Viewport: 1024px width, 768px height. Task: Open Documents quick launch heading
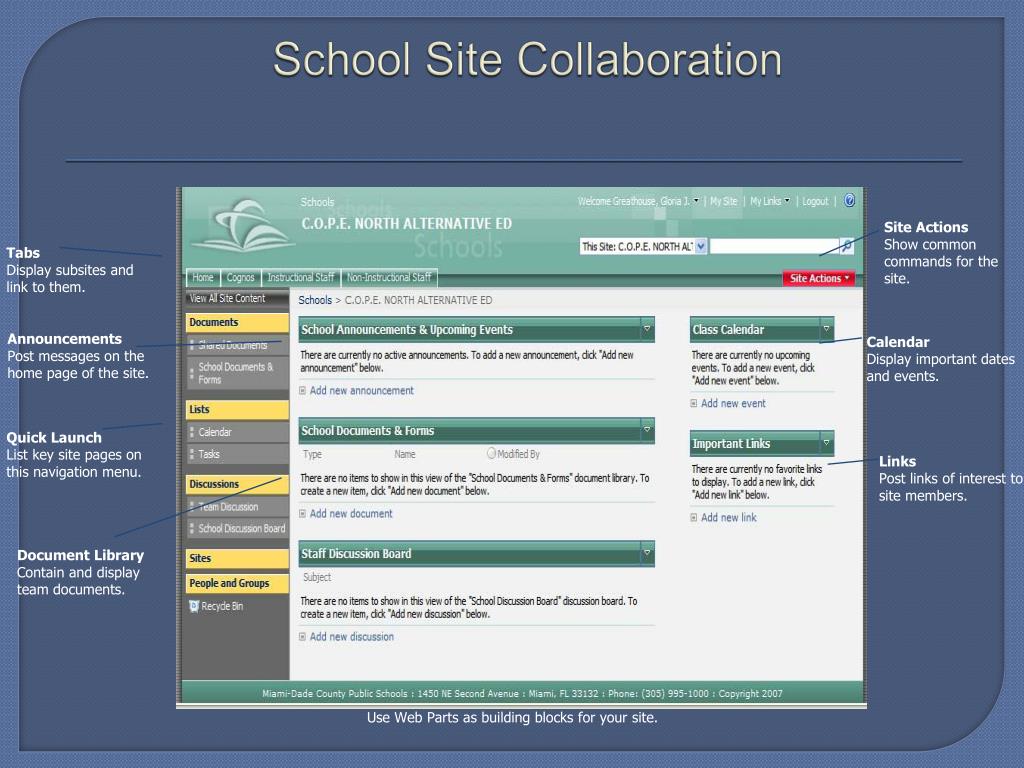[x=237, y=322]
